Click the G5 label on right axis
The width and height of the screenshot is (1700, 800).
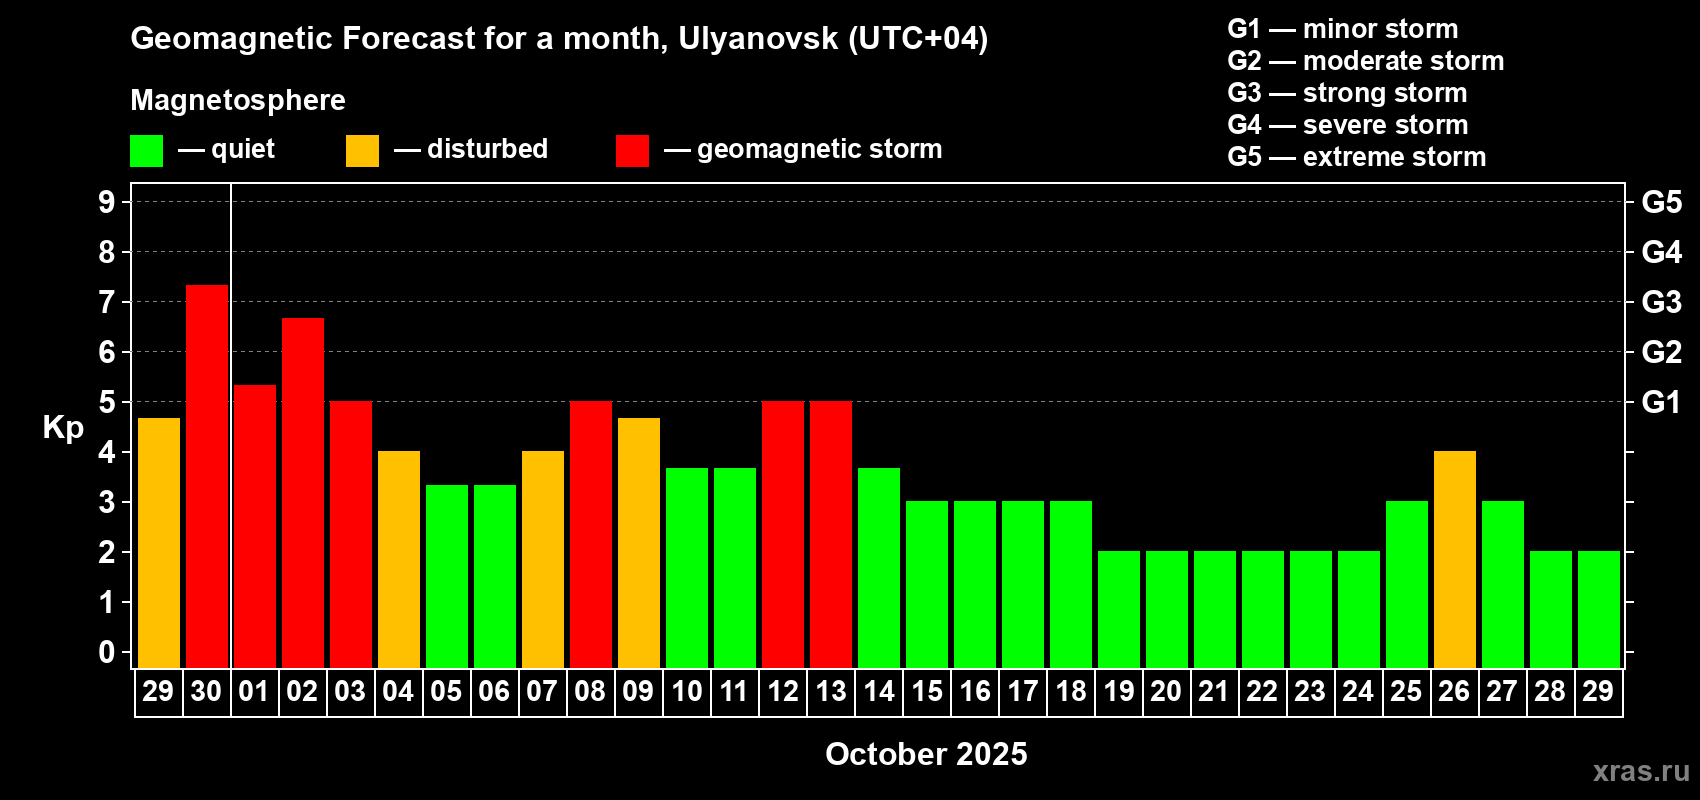(x=1662, y=202)
